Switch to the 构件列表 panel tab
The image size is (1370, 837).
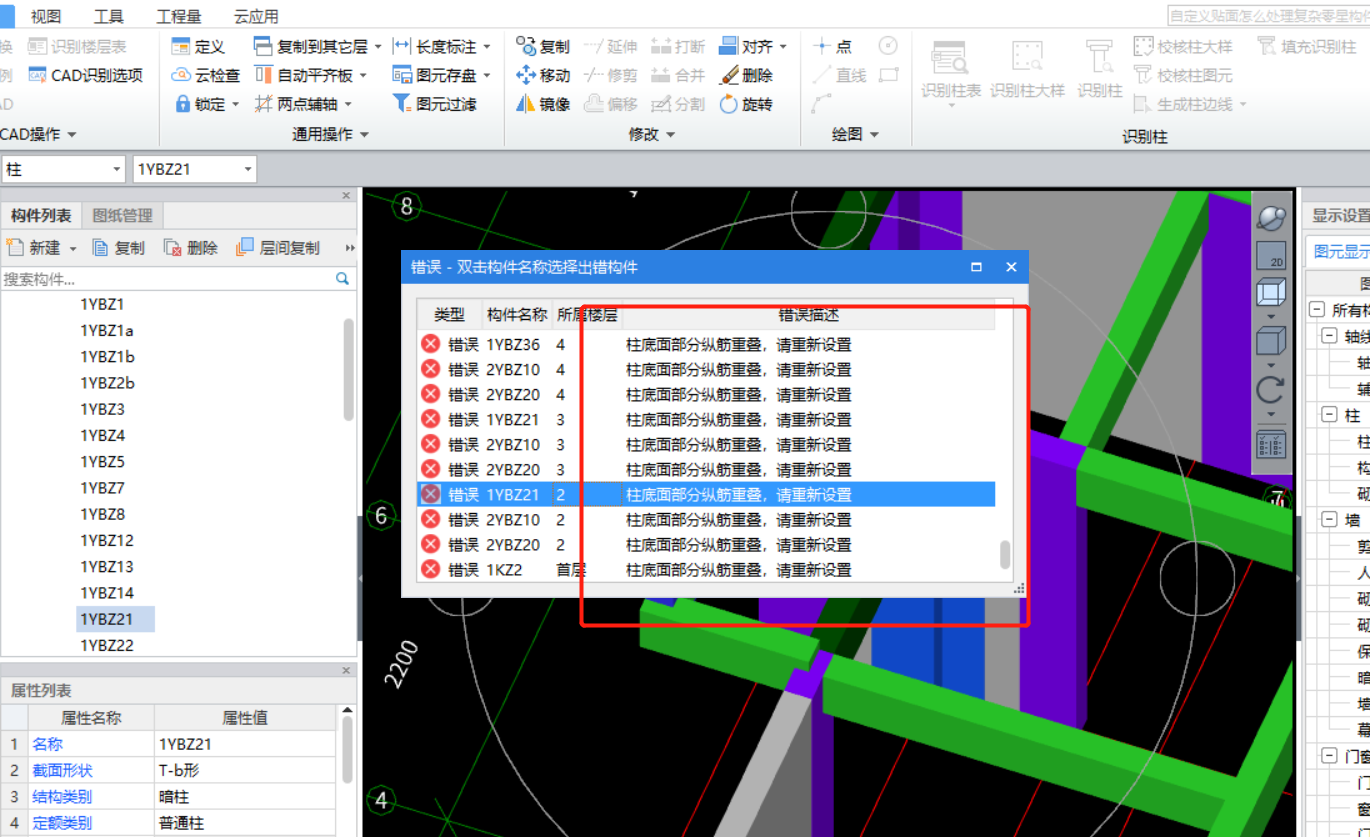[41, 215]
